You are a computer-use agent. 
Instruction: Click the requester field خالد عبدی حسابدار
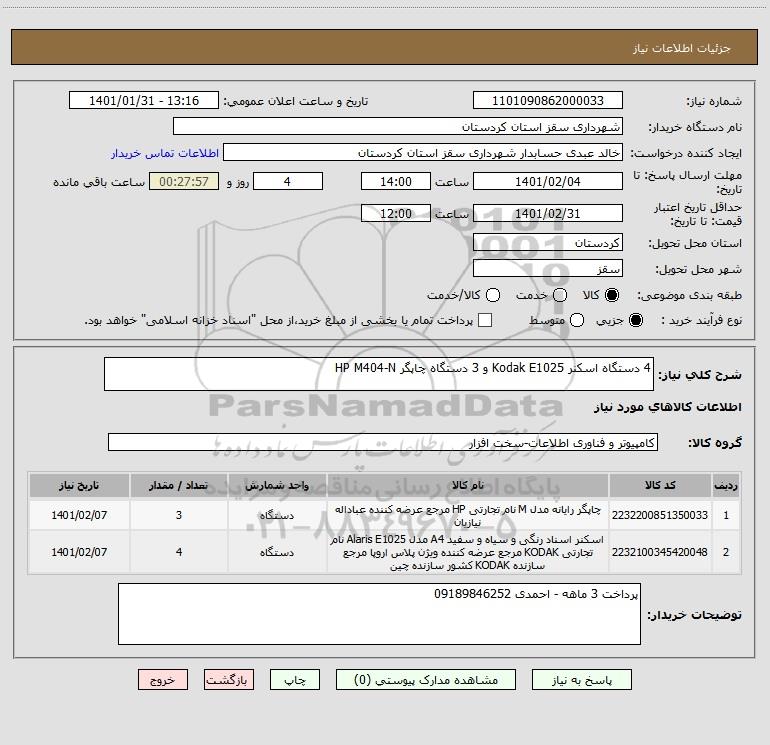(423, 152)
